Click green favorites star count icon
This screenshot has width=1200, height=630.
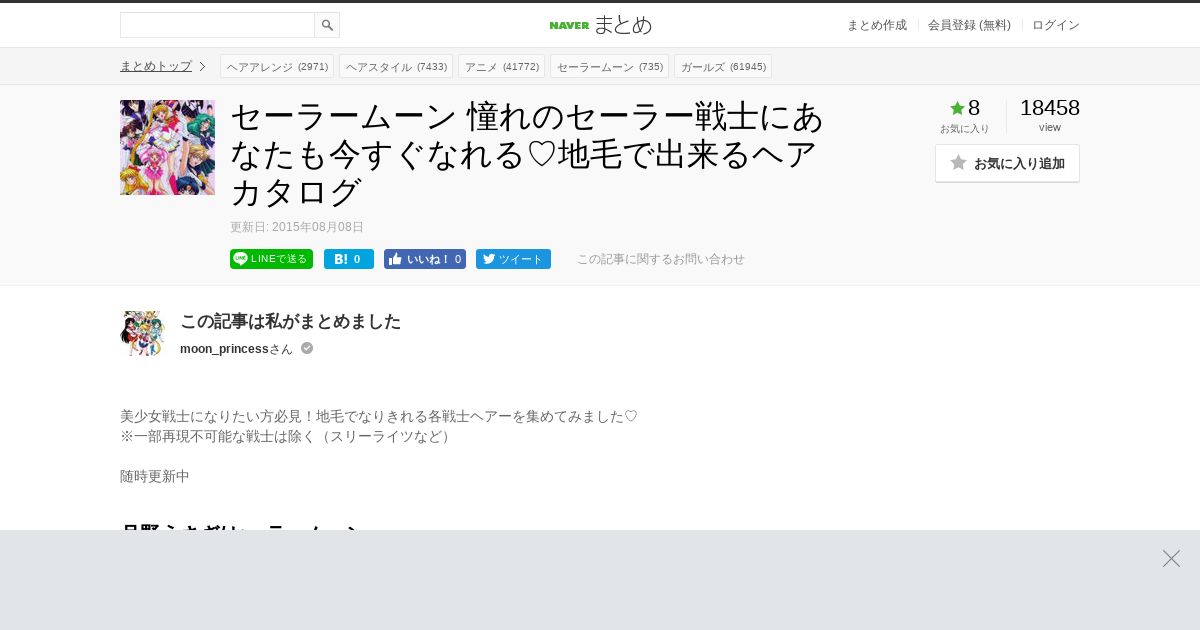(x=957, y=108)
